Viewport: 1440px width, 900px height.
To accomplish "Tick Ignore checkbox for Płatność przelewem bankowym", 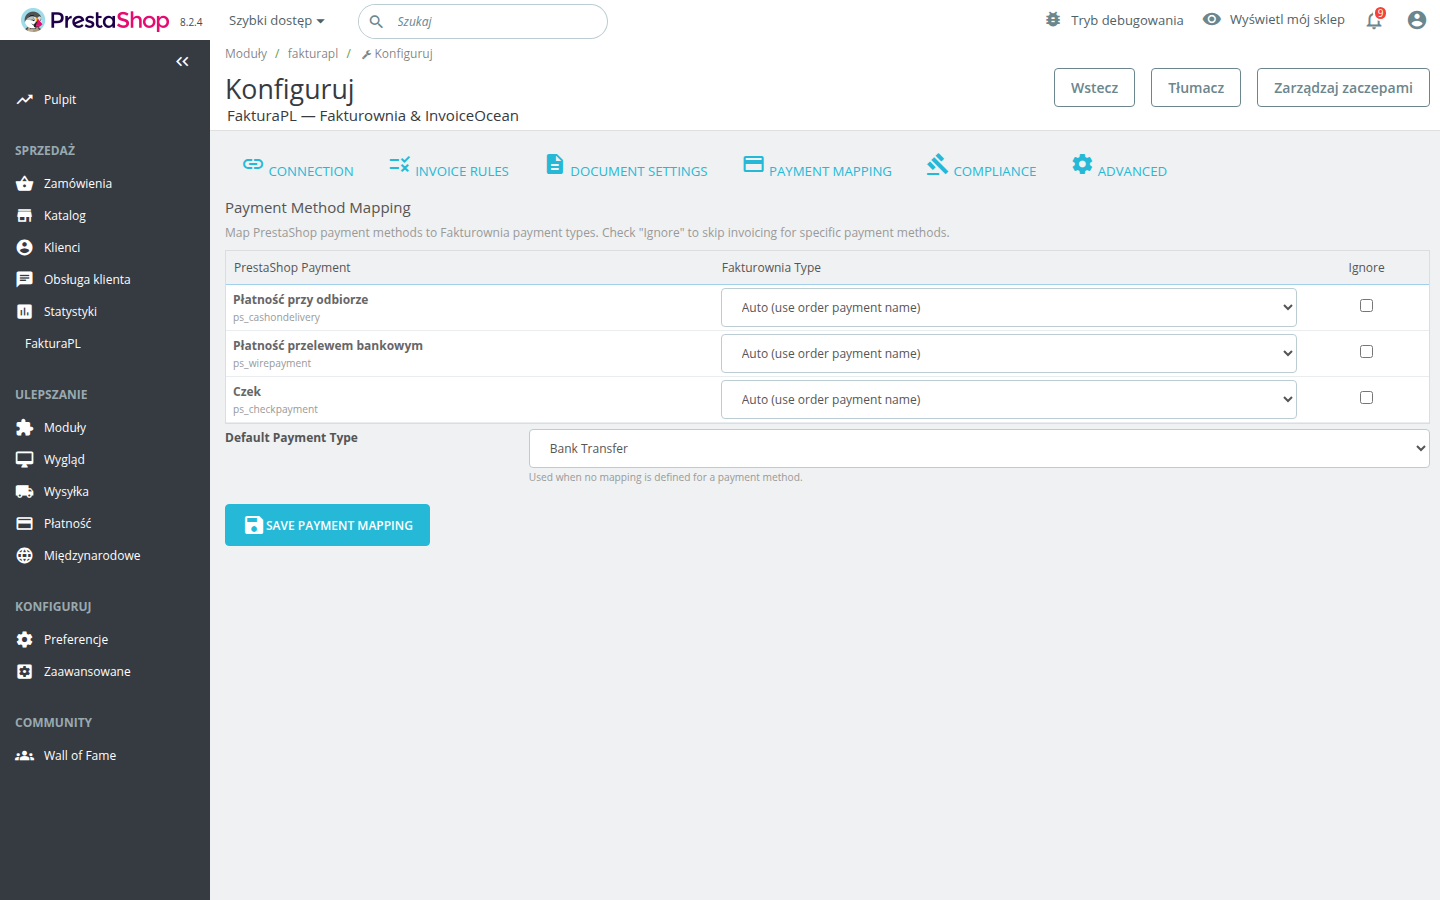I will [x=1366, y=352].
